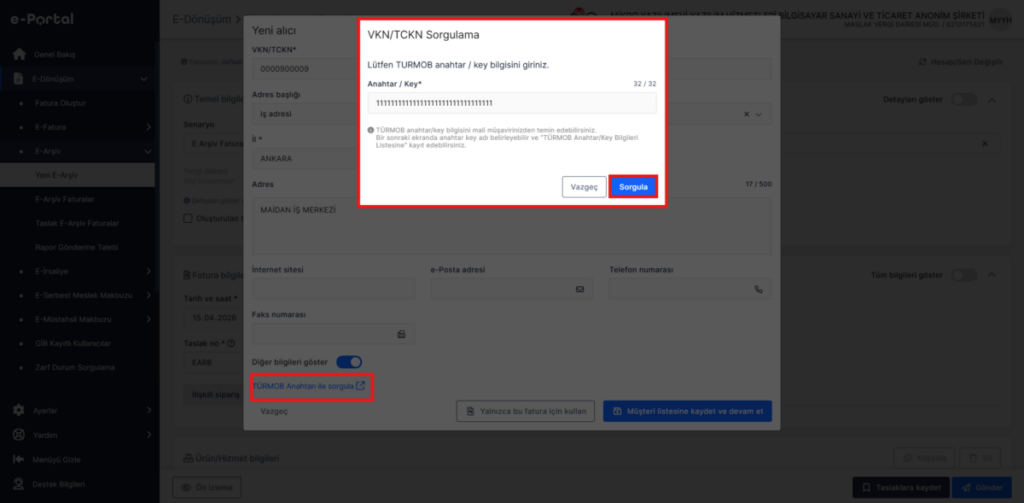This screenshot has width=1024, height=503.
Task: Open Genel Bakış home icon
Action: pos(19,54)
